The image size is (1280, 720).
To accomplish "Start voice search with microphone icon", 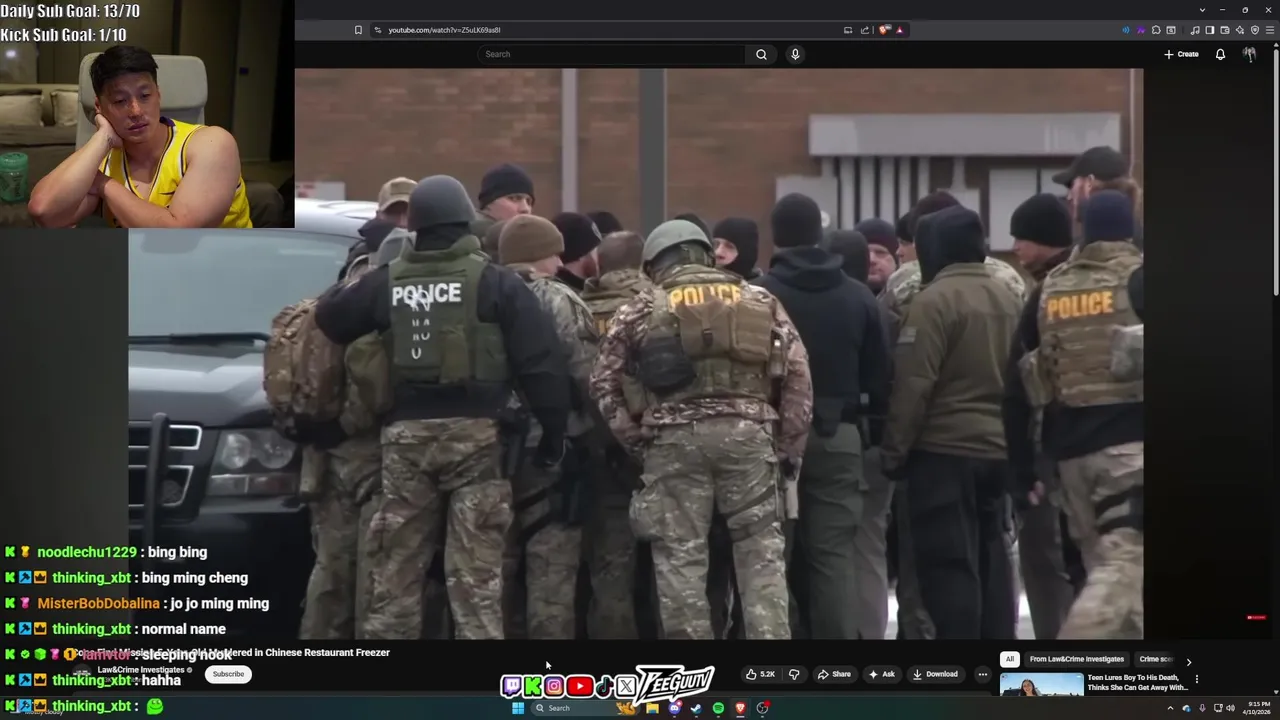I will pyautogui.click(x=795, y=54).
